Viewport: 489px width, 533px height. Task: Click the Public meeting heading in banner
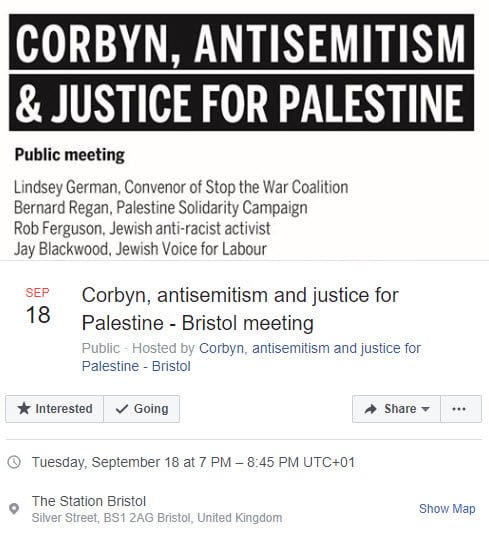tap(70, 155)
